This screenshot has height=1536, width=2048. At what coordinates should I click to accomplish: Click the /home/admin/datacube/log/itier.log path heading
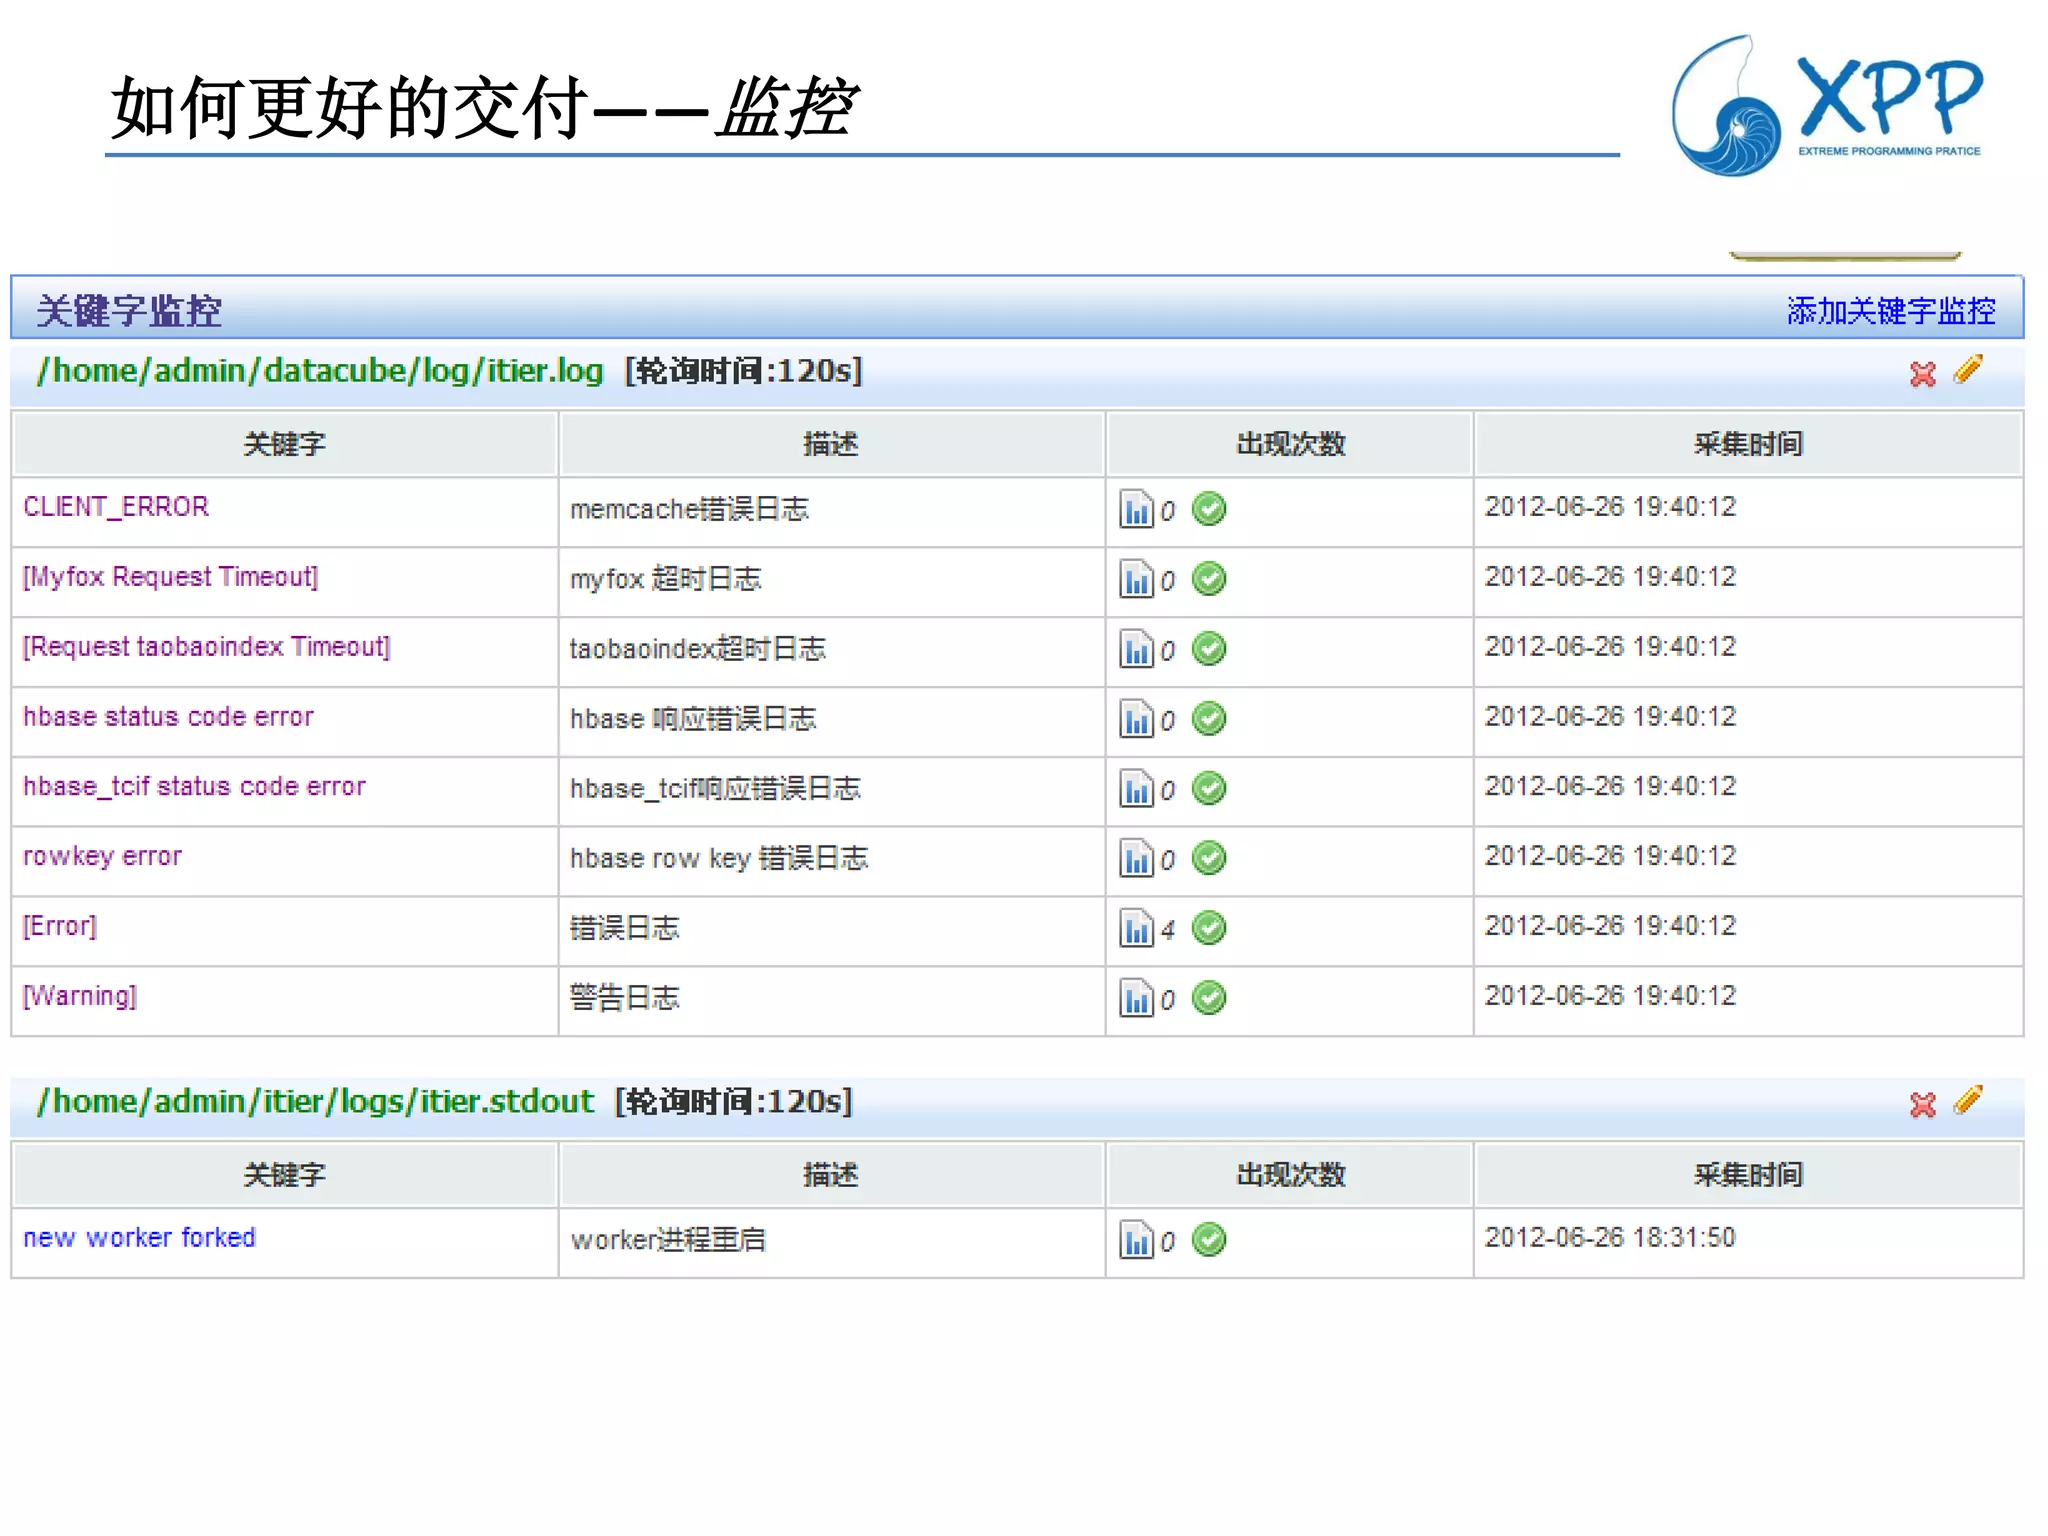[320, 371]
